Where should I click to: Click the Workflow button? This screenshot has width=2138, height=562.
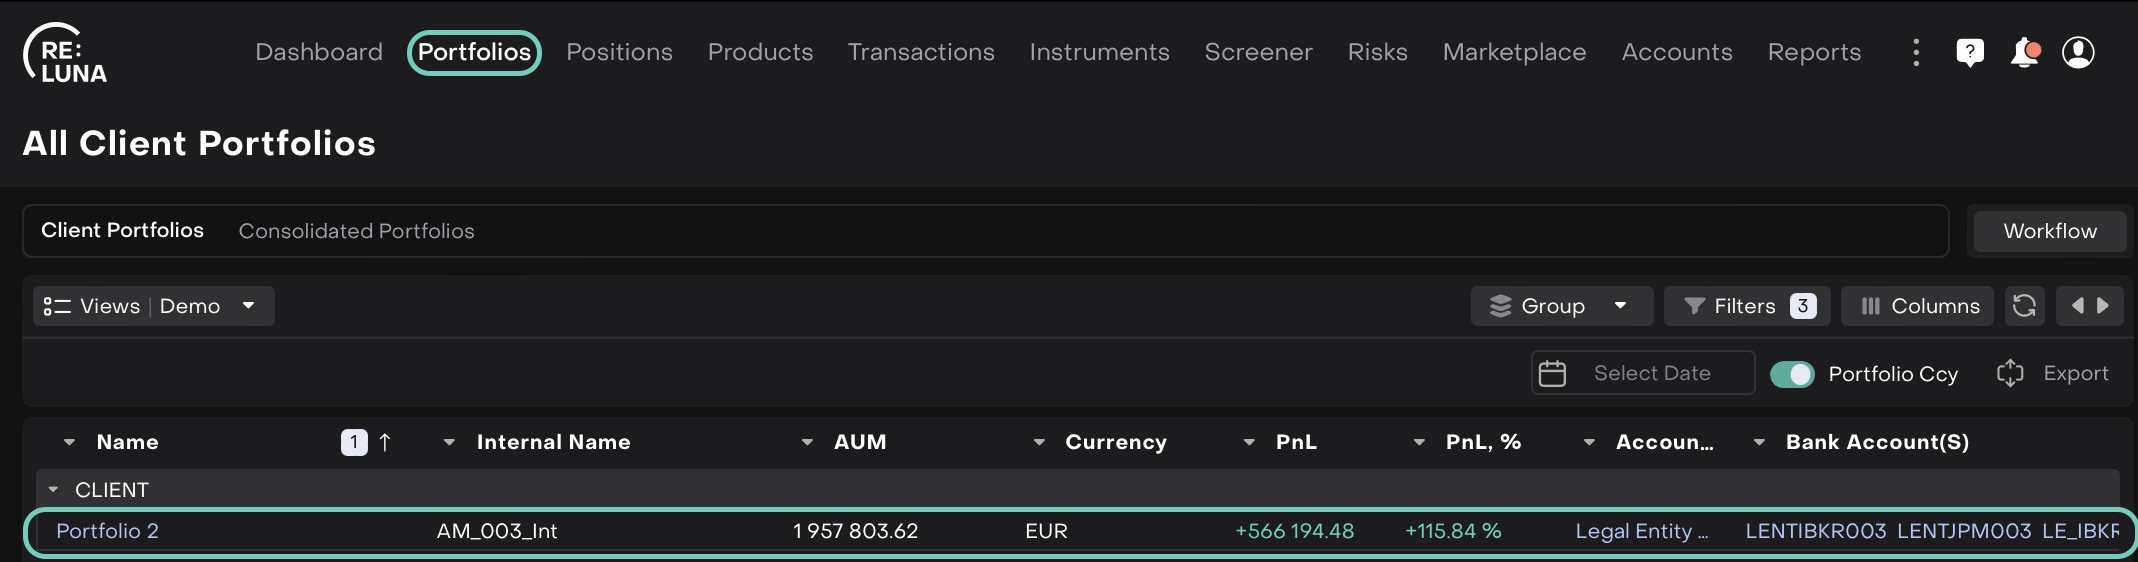click(2049, 231)
